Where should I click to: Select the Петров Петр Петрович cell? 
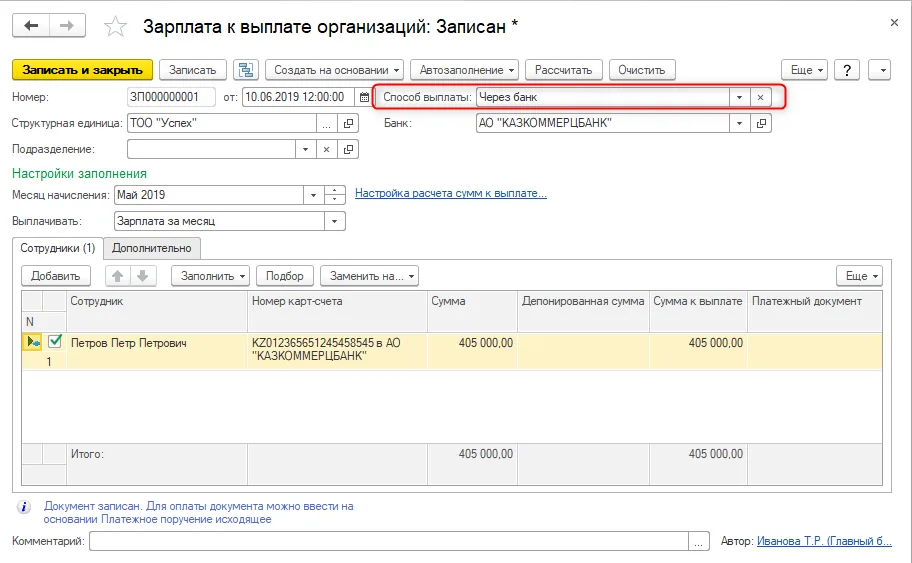click(156, 351)
